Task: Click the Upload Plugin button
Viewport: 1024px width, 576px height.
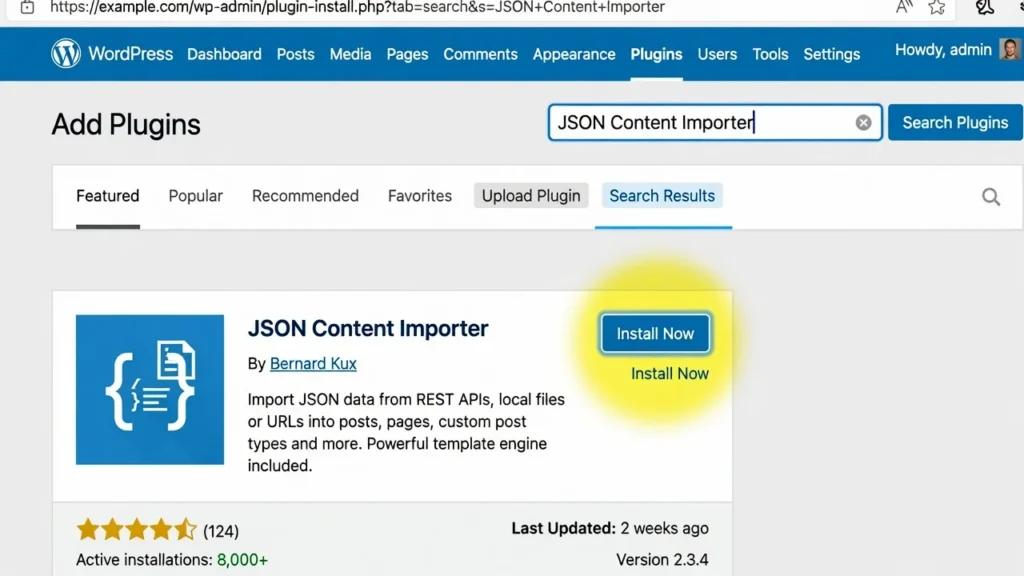Action: [x=531, y=196]
